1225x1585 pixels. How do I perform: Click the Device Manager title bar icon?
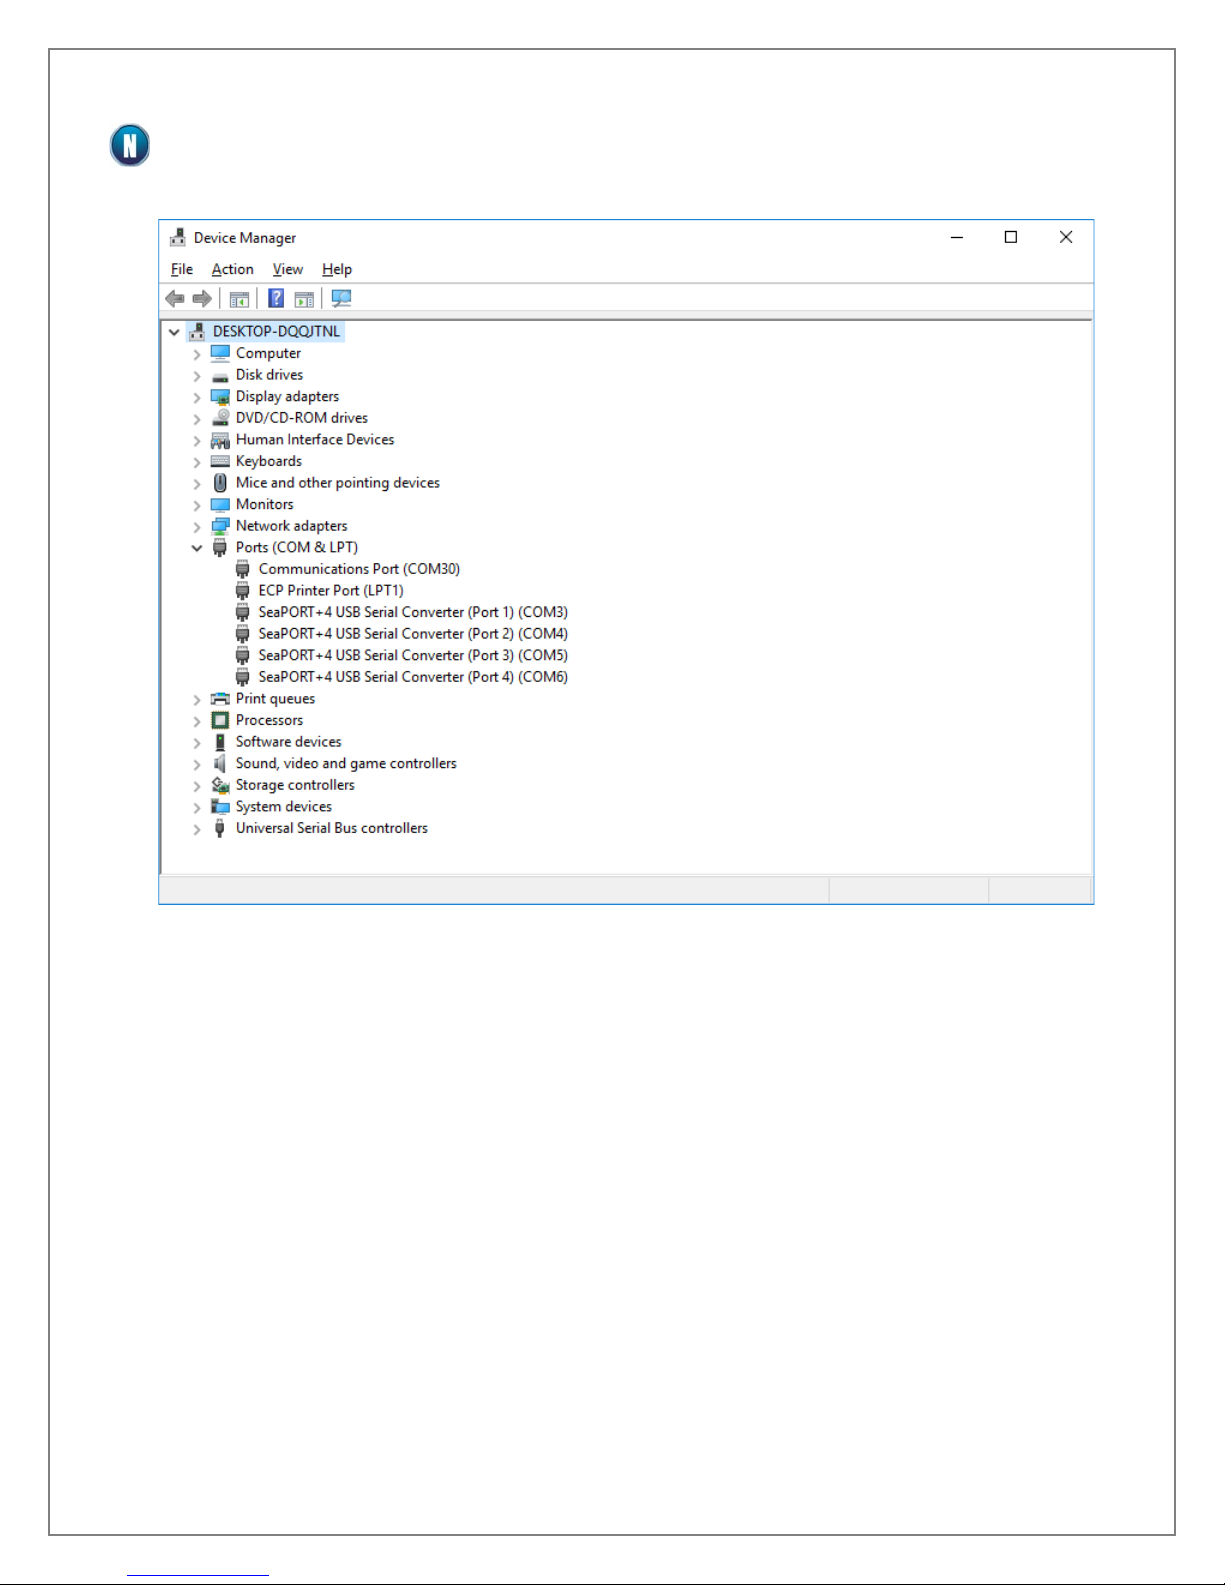point(178,237)
